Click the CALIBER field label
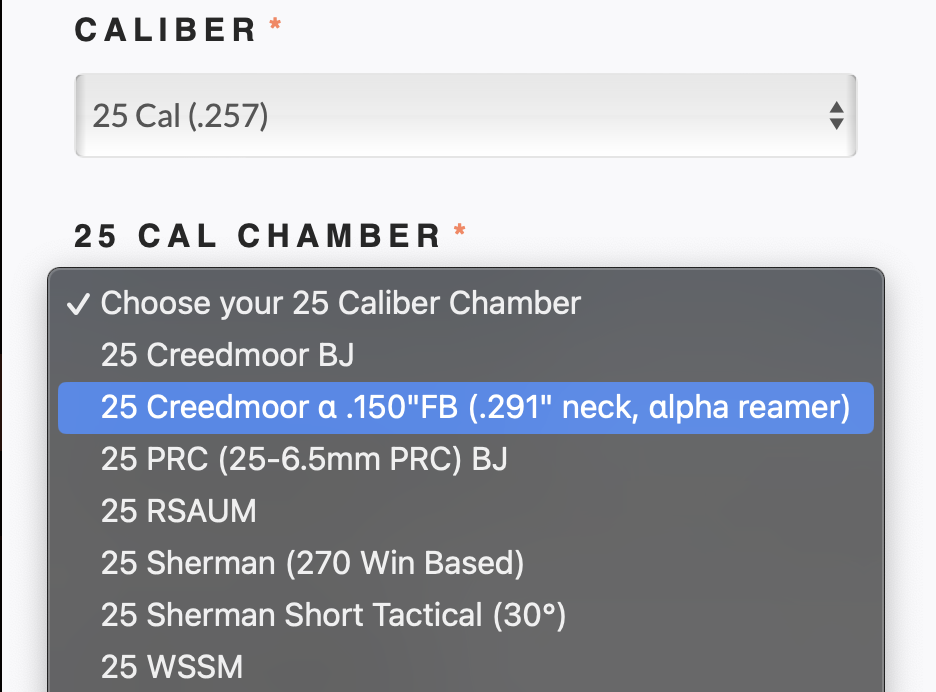Screen dimensions: 936x692 coord(166,29)
